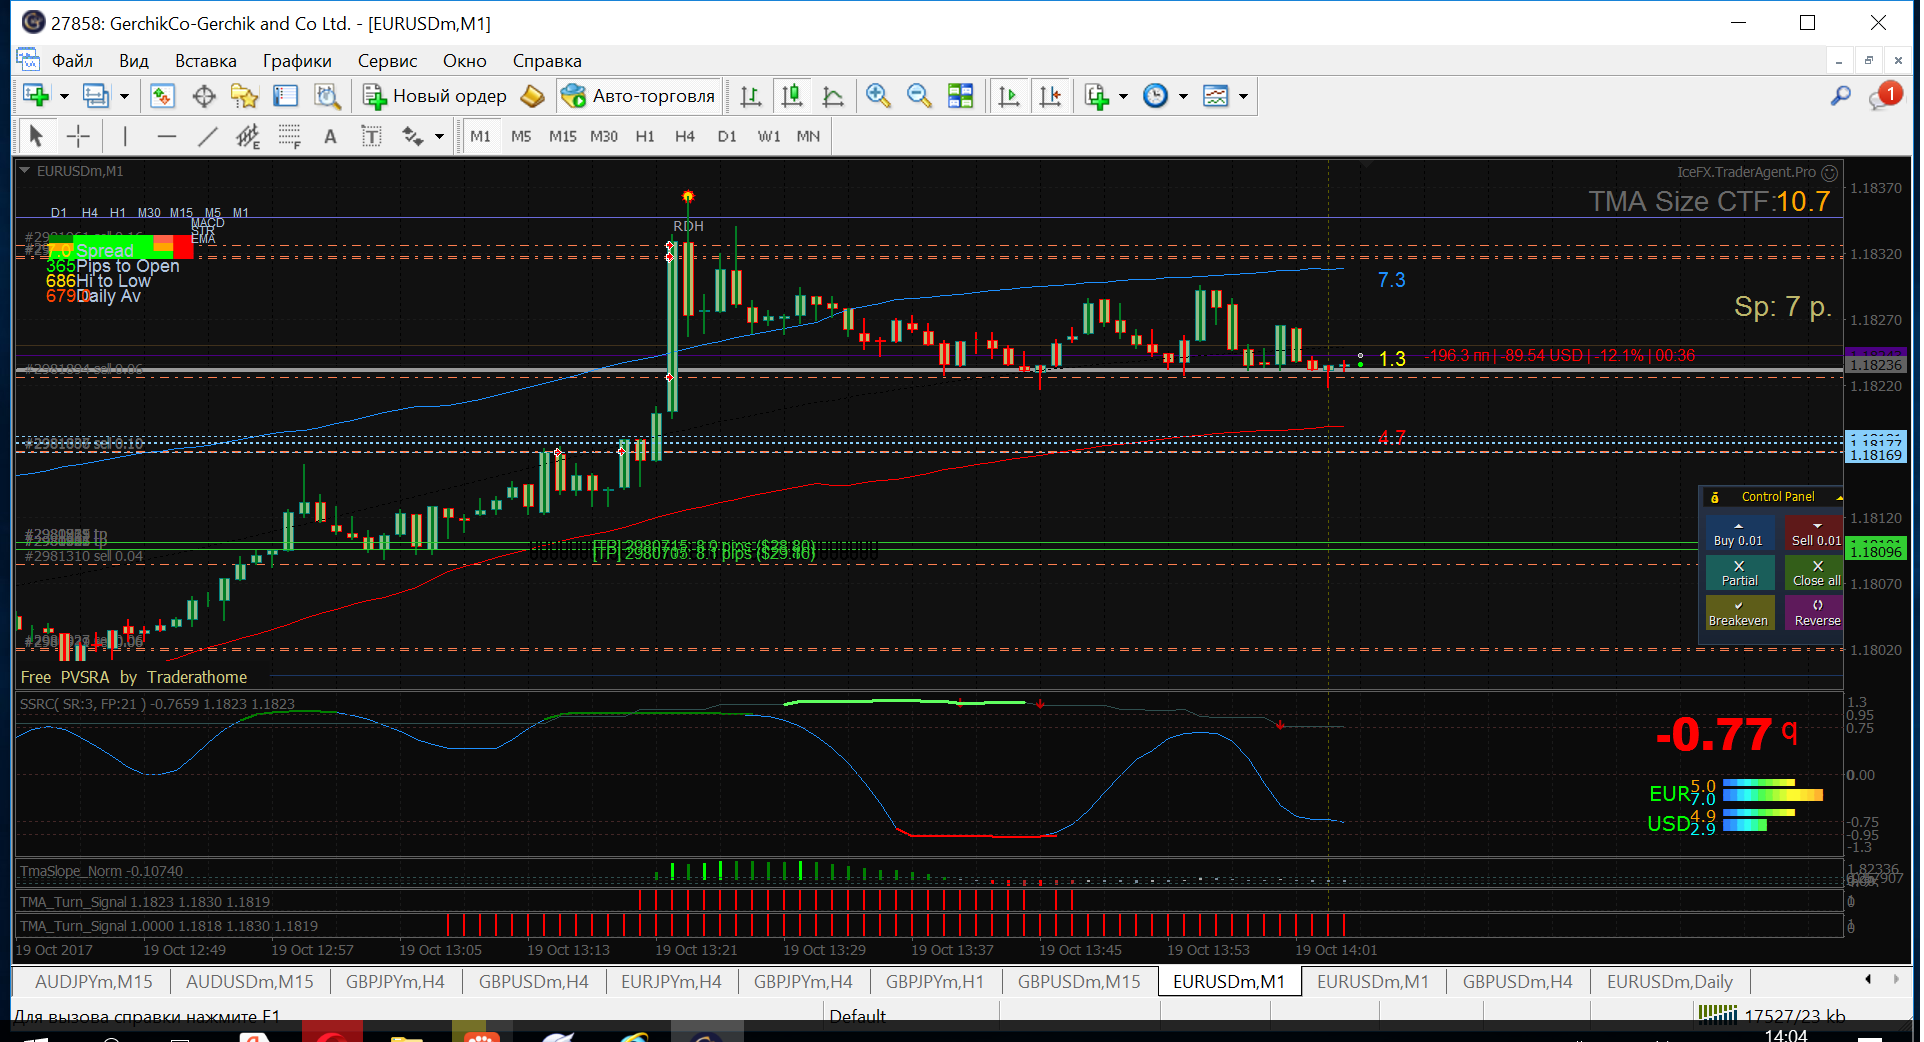
Task: Click Partial close button
Action: (x=1739, y=573)
